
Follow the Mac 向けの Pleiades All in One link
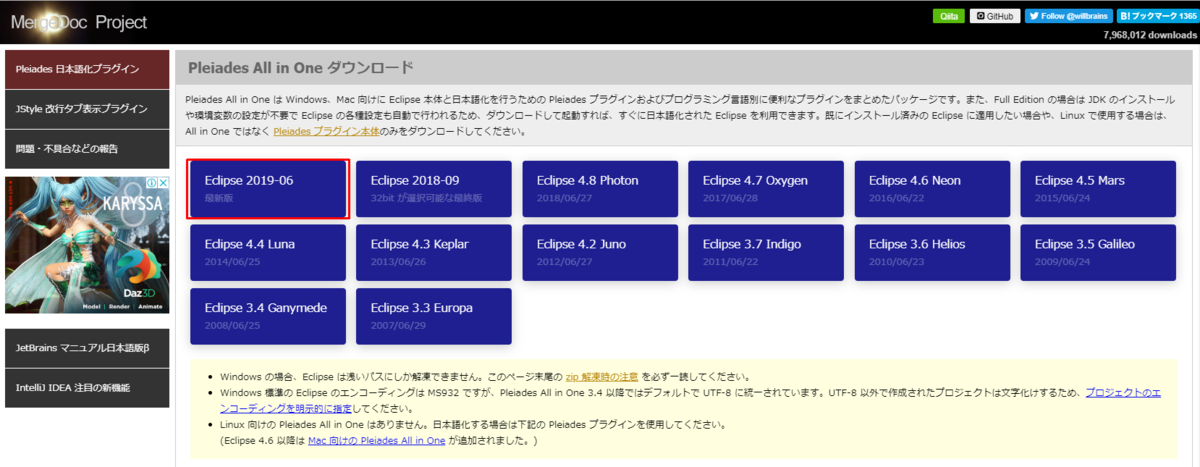coord(378,440)
